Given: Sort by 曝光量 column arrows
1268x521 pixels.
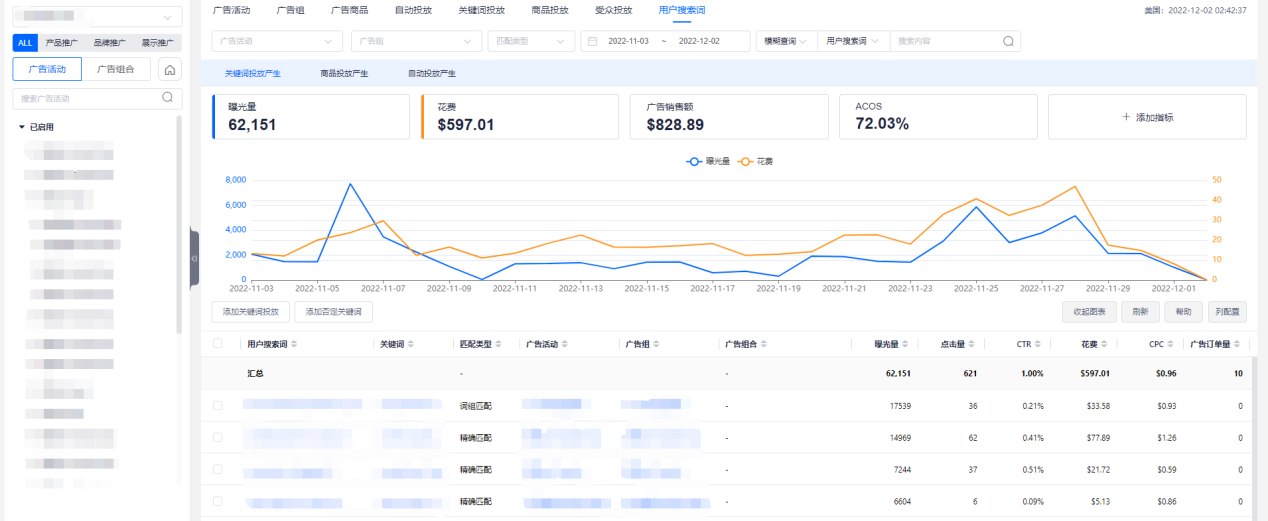Looking at the screenshot, I should pos(905,344).
